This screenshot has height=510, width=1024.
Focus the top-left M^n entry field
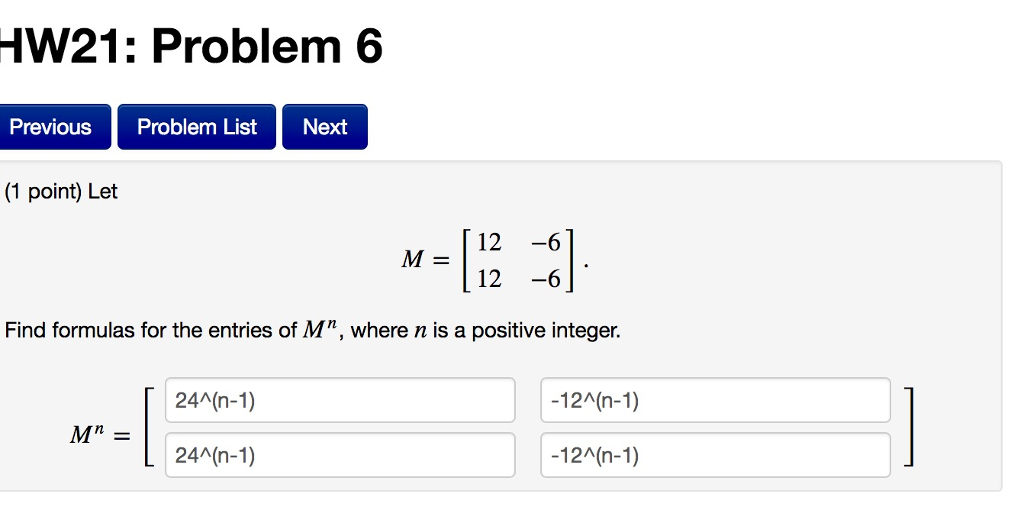[340, 400]
